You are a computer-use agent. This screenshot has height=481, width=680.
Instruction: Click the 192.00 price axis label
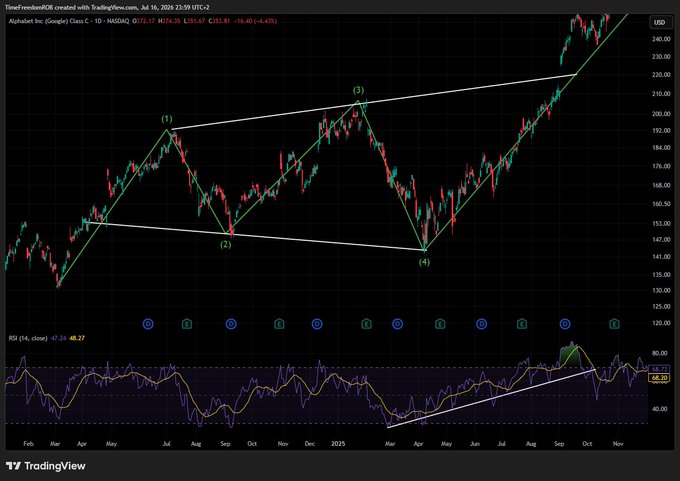coord(659,130)
